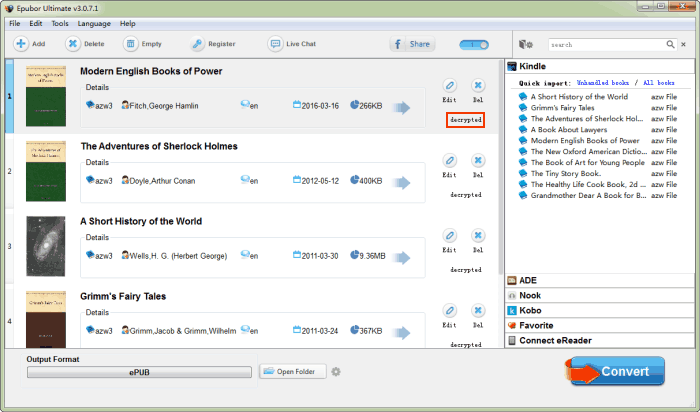Click the Unhandled books link
The height and width of the screenshot is (412, 700).
[x=603, y=83]
